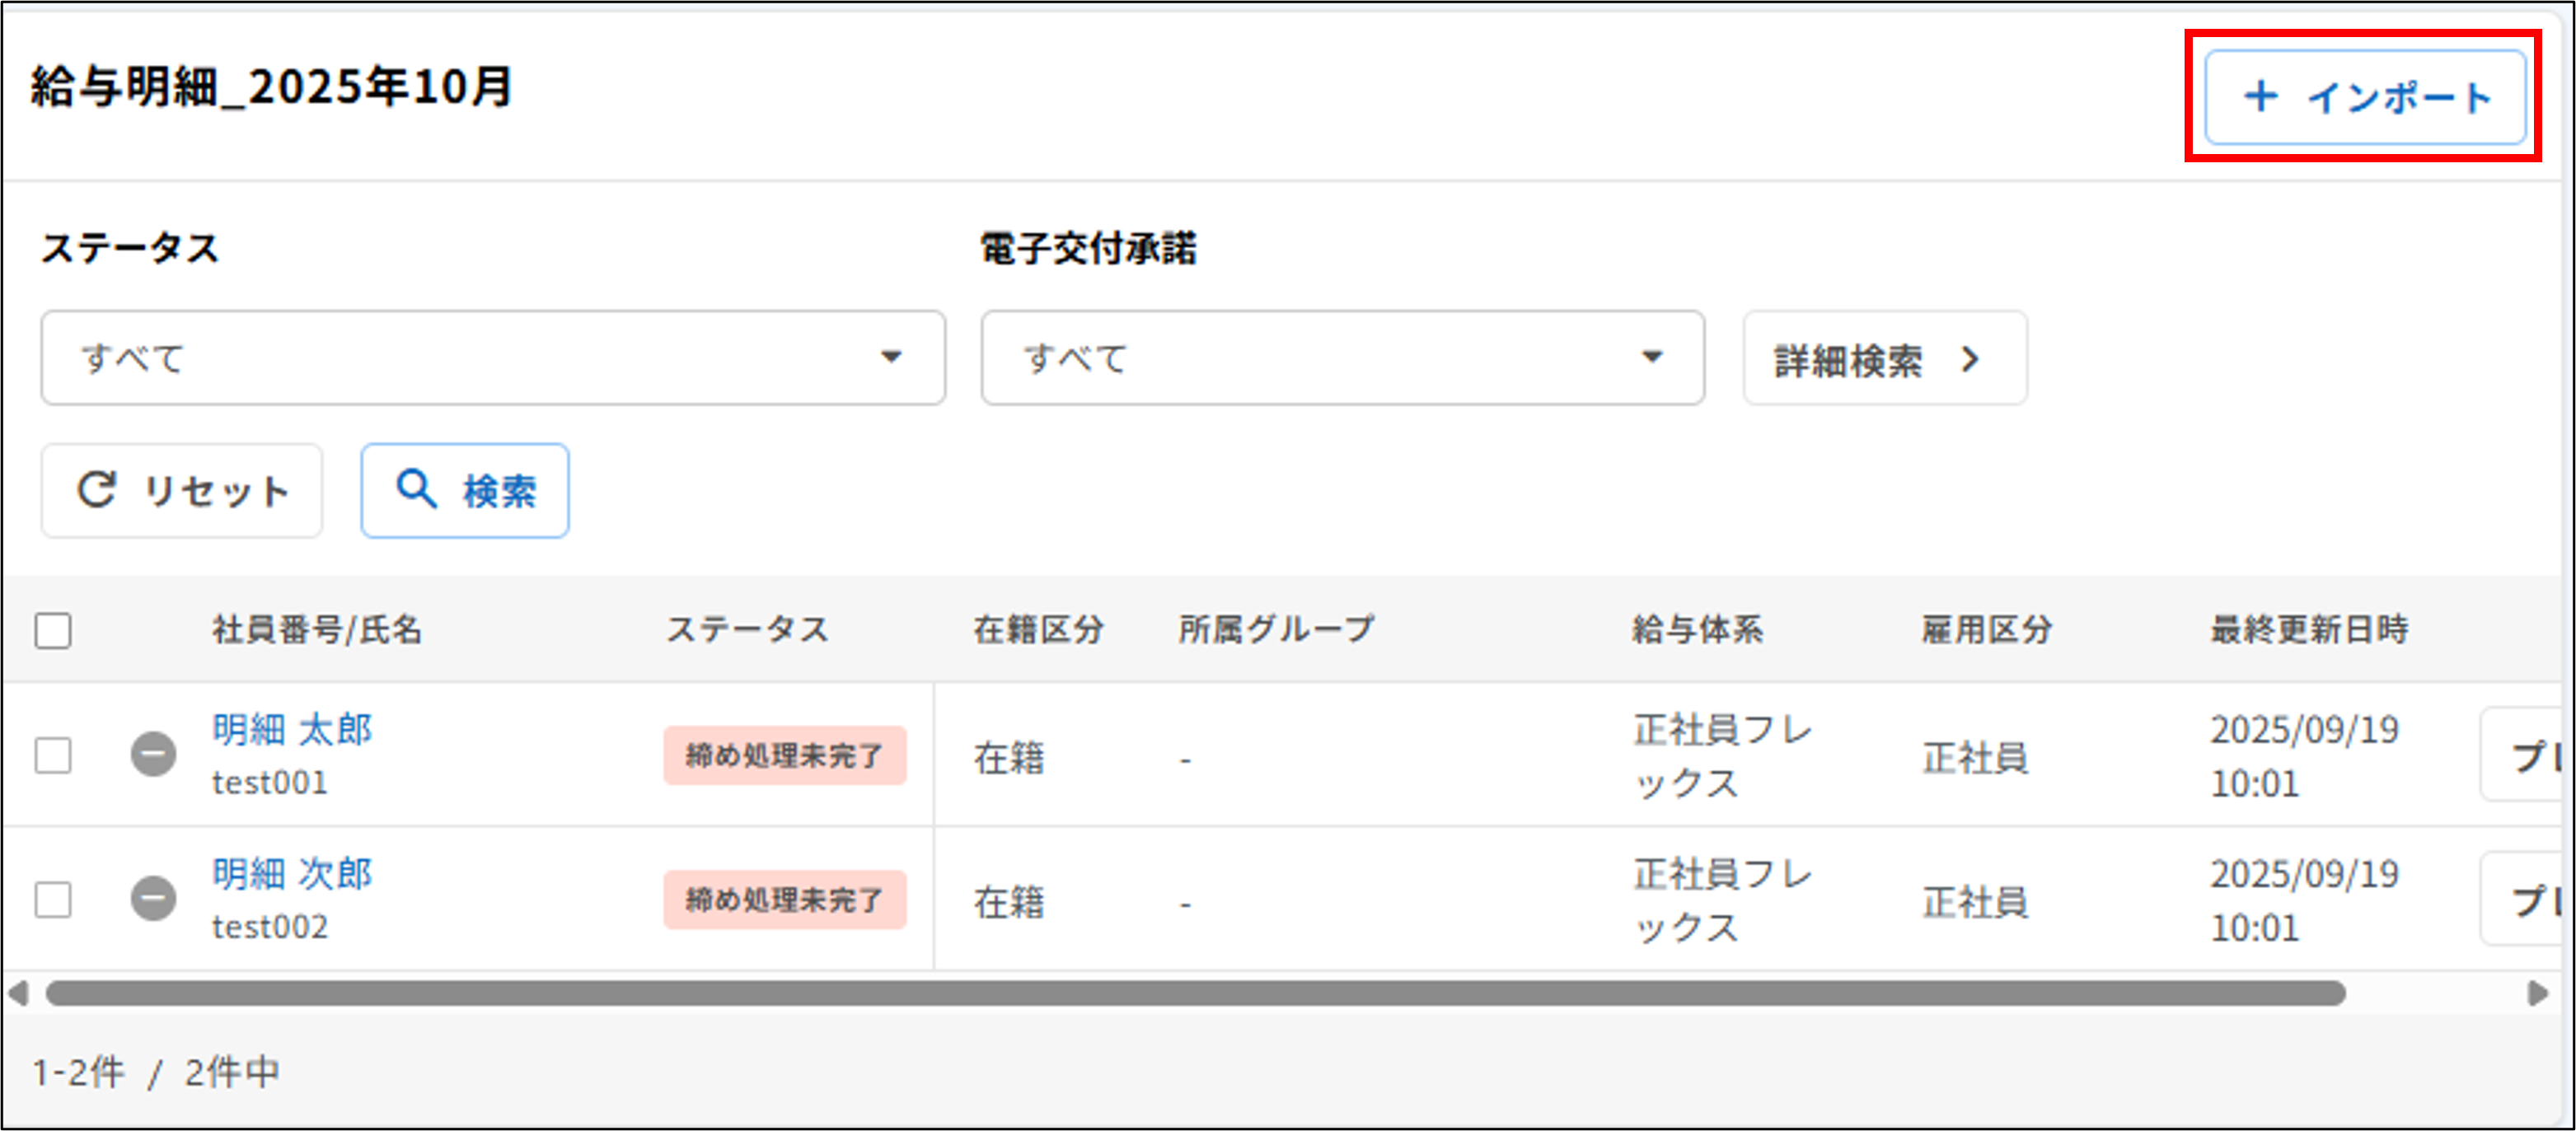Open the ステータス filter dropdown

(x=490, y=357)
